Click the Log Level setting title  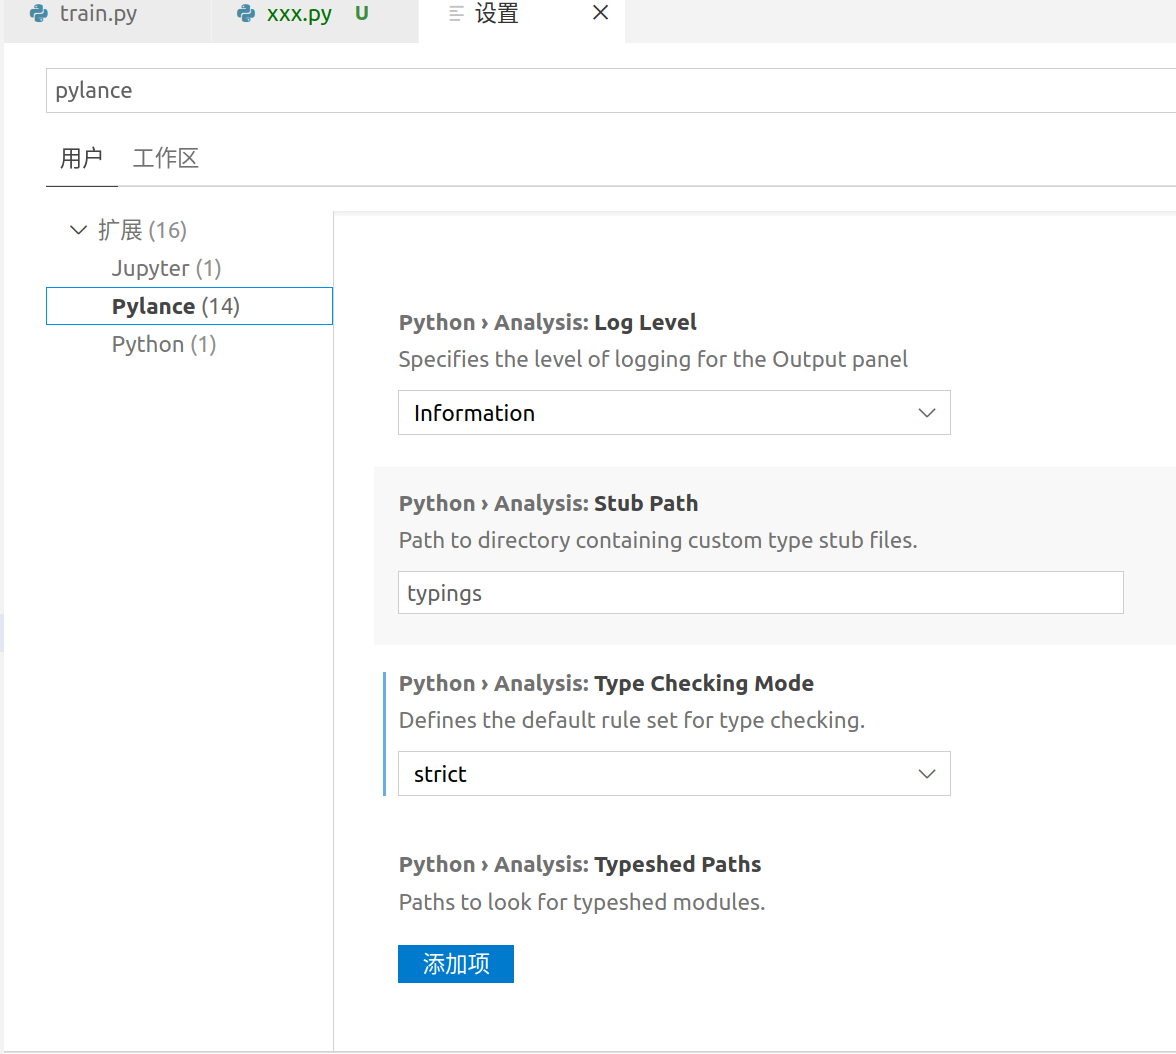click(x=547, y=322)
